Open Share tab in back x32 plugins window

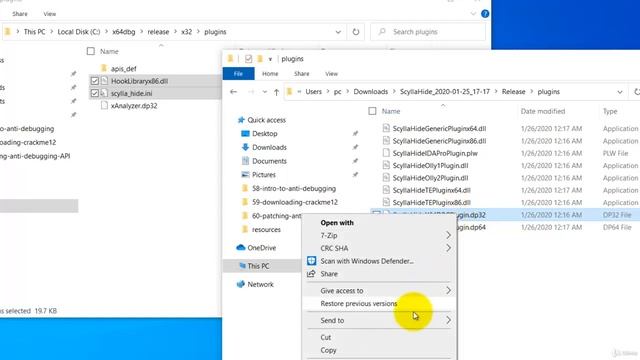click(x=20, y=14)
